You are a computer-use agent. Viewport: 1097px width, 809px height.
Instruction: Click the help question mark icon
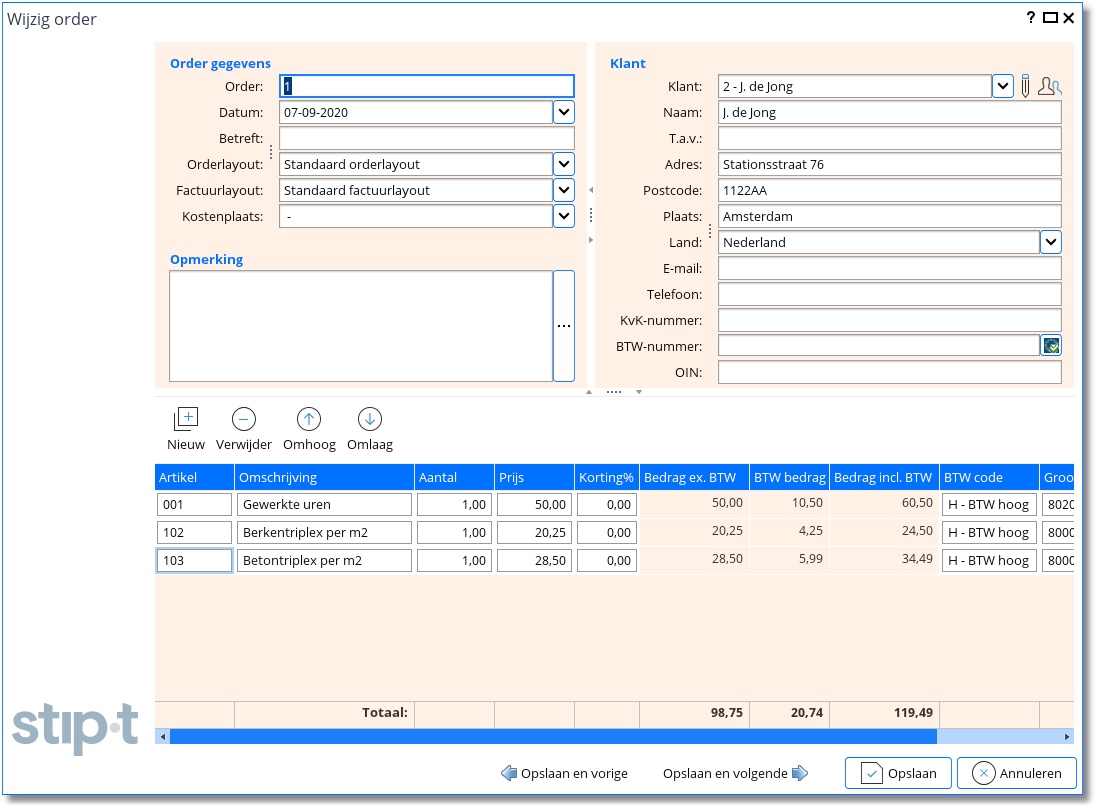pos(1031,18)
